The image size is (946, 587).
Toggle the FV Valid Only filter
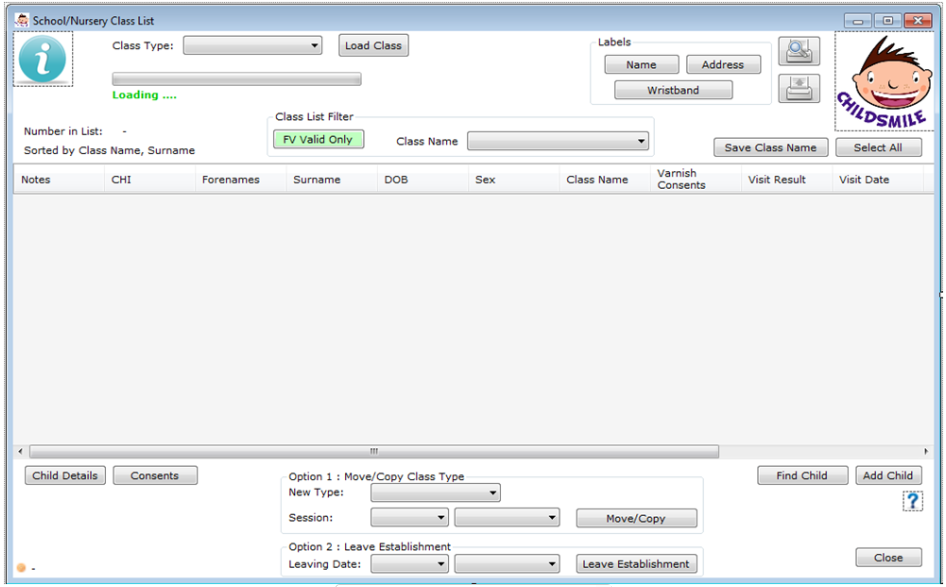(x=318, y=140)
